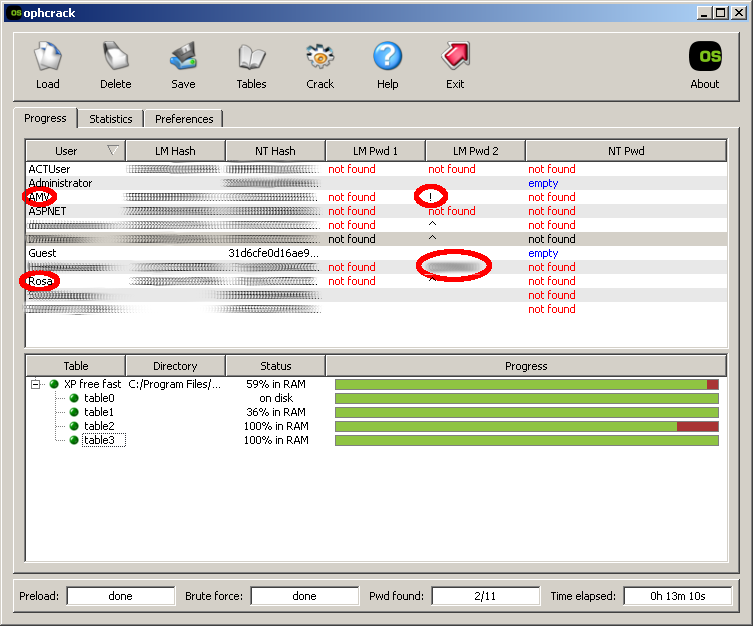Image resolution: width=753 pixels, height=626 pixels.
Task: Click the Table column header
Action: 76,366
